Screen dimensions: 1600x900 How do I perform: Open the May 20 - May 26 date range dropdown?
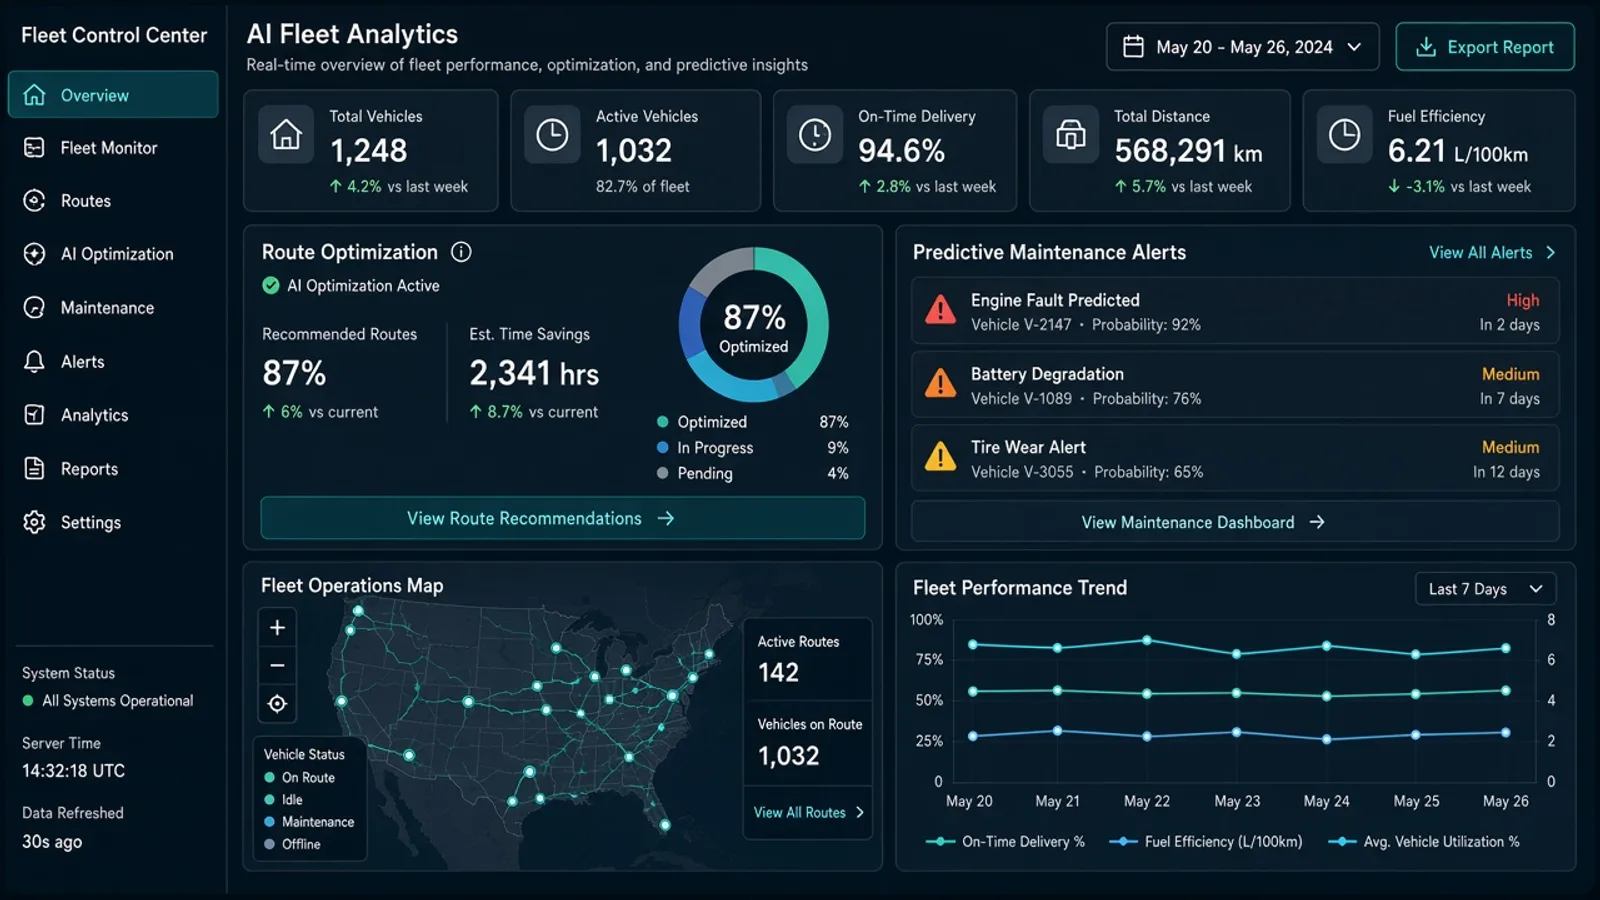tap(1242, 47)
